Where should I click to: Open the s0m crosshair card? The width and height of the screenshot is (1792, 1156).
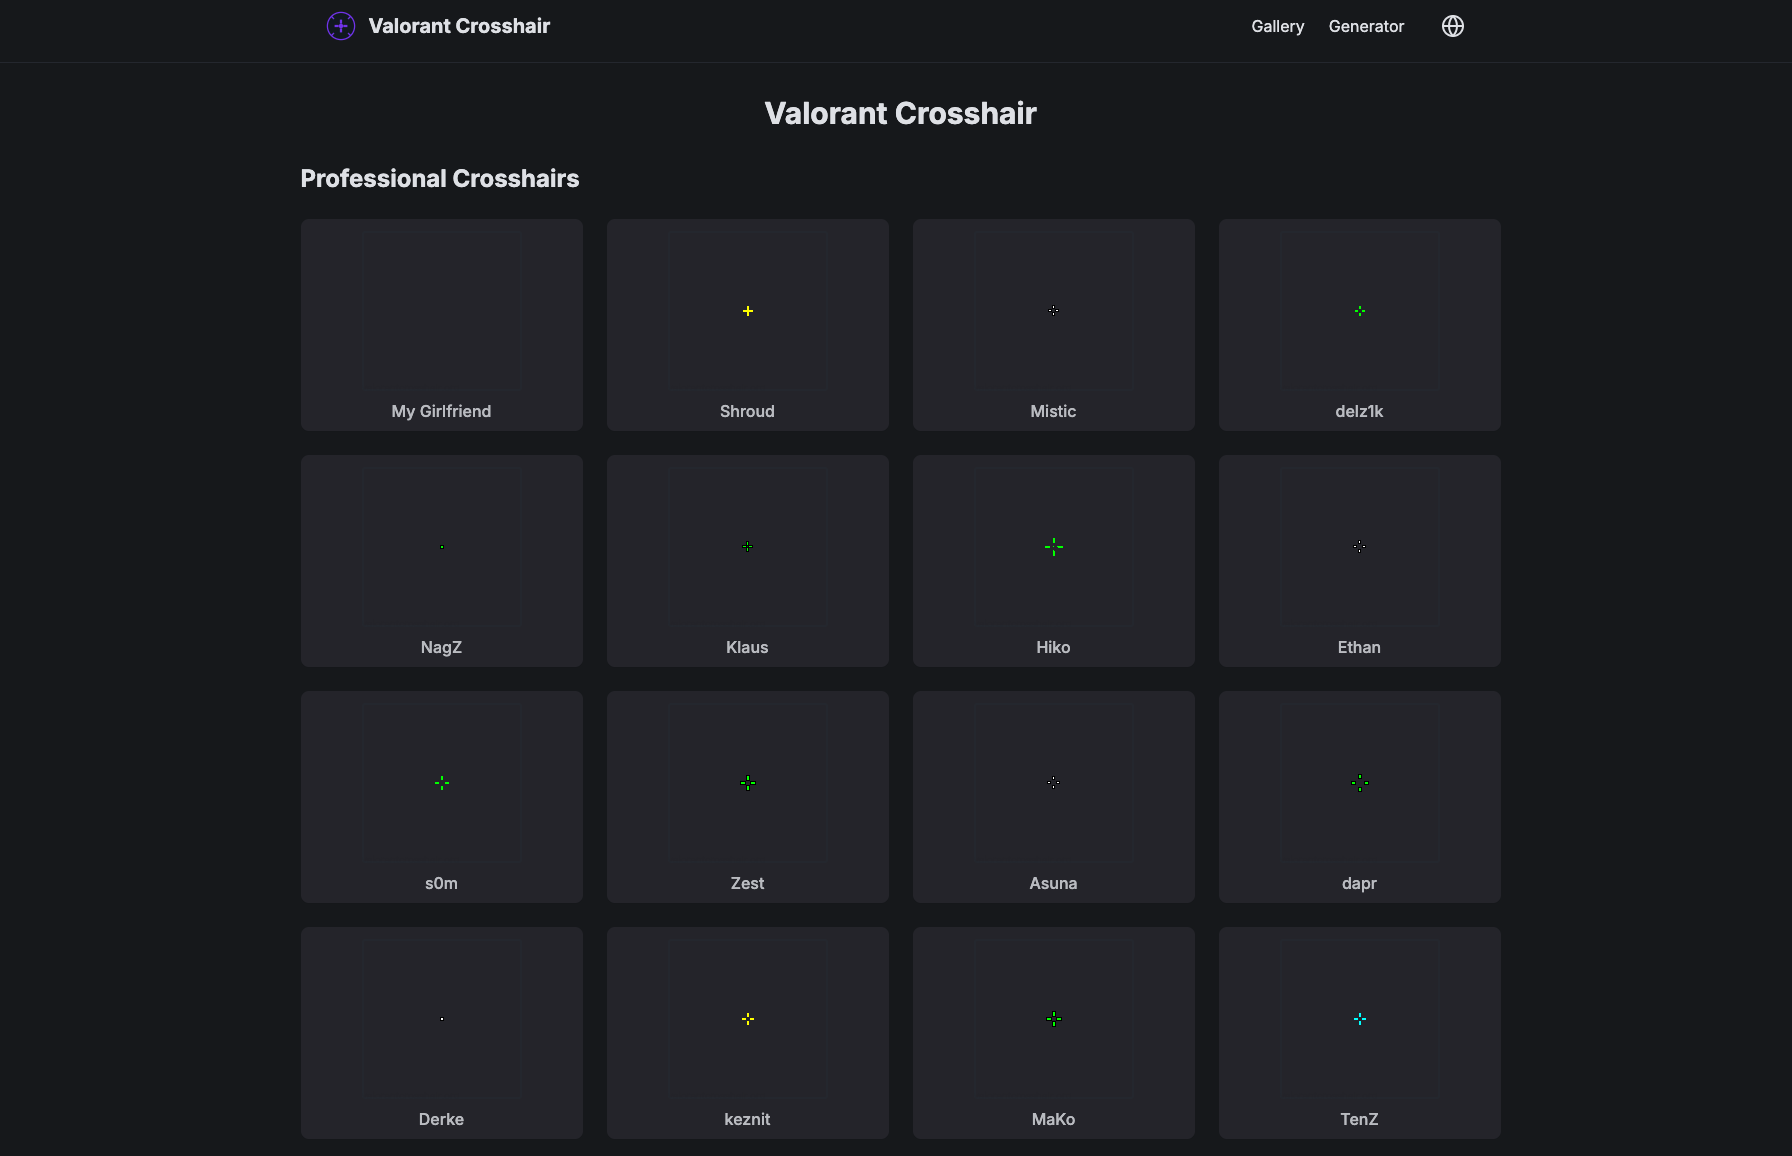click(x=442, y=797)
